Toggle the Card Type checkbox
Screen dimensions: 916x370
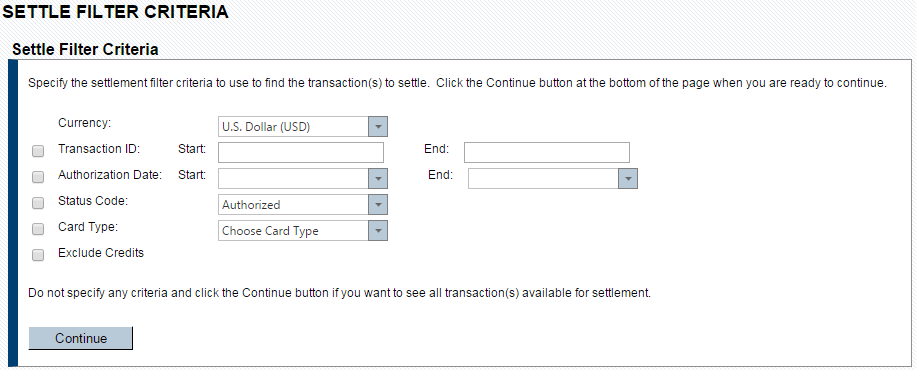pos(38,229)
